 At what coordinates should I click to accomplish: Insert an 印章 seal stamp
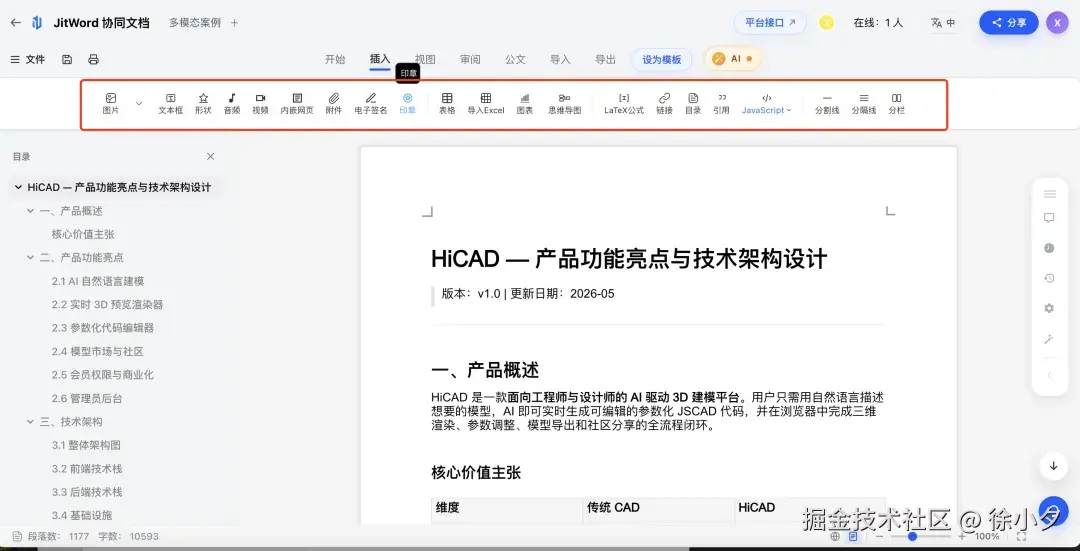coord(408,103)
